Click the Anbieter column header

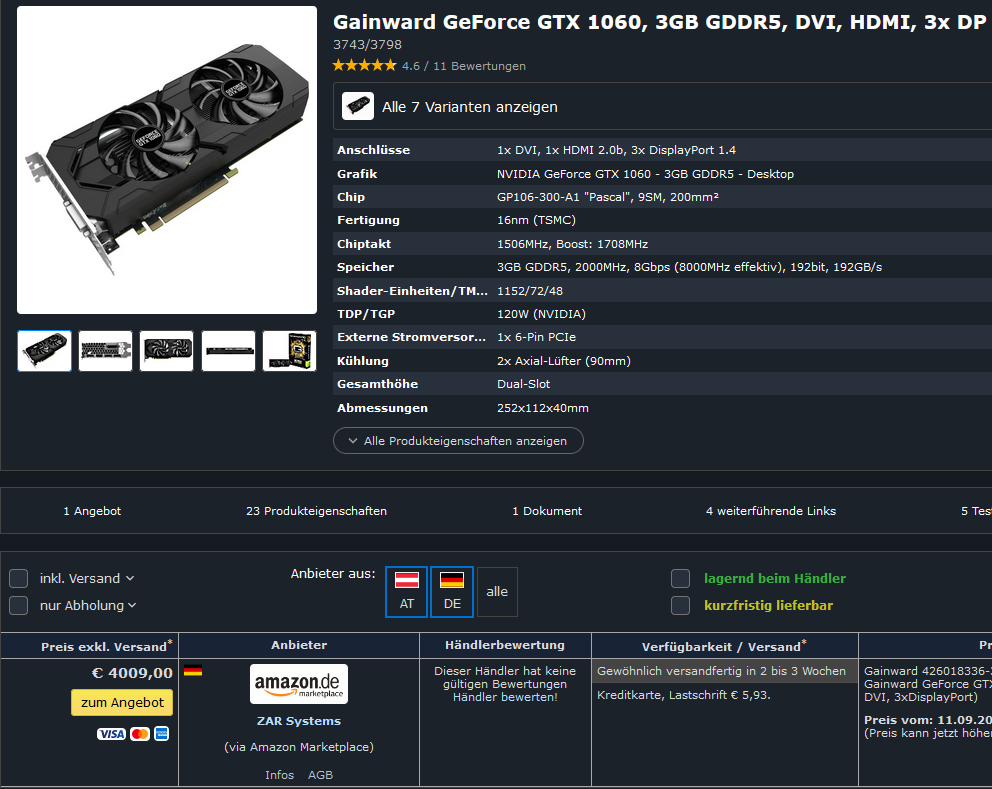(x=299, y=645)
